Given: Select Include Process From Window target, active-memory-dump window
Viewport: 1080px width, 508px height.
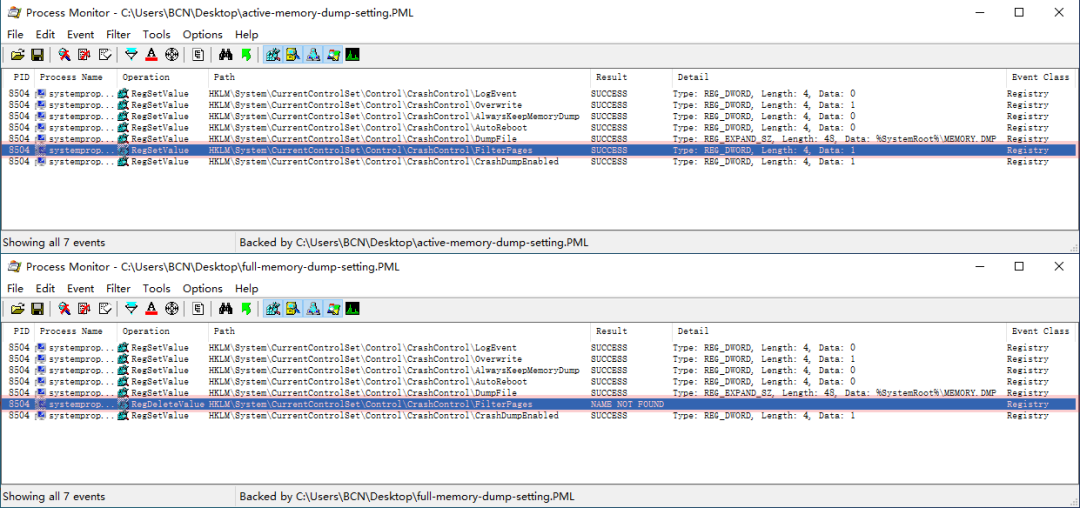Looking at the screenshot, I should [x=172, y=55].
